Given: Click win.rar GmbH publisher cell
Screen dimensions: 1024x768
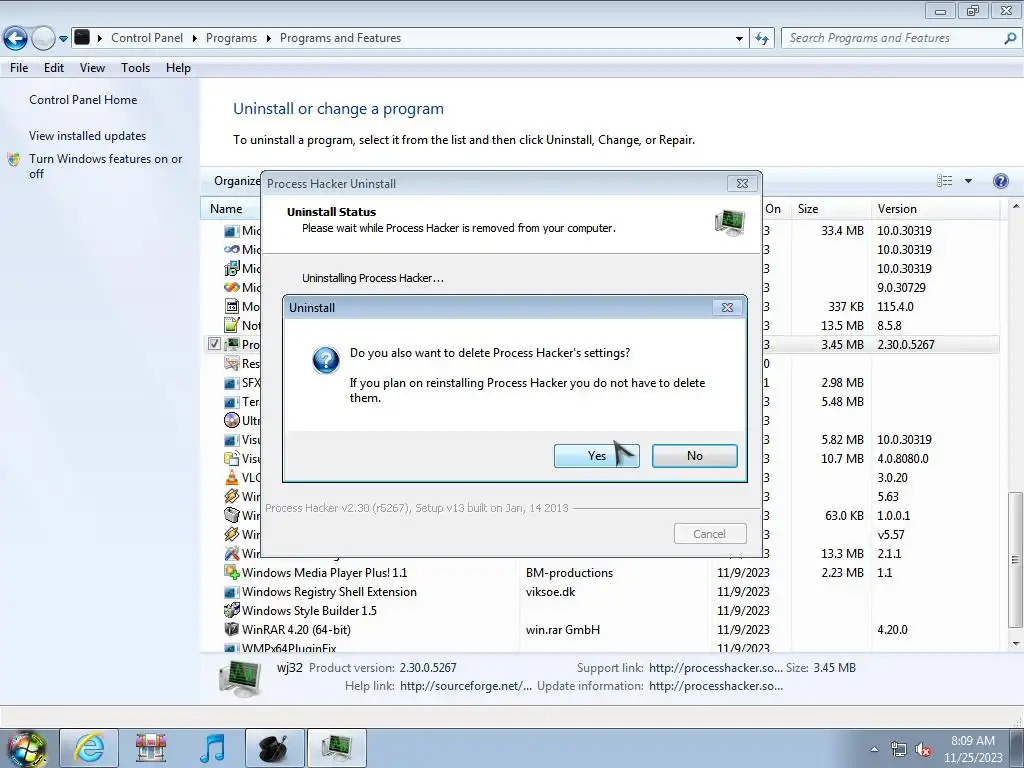Looking at the screenshot, I should click(x=562, y=630).
